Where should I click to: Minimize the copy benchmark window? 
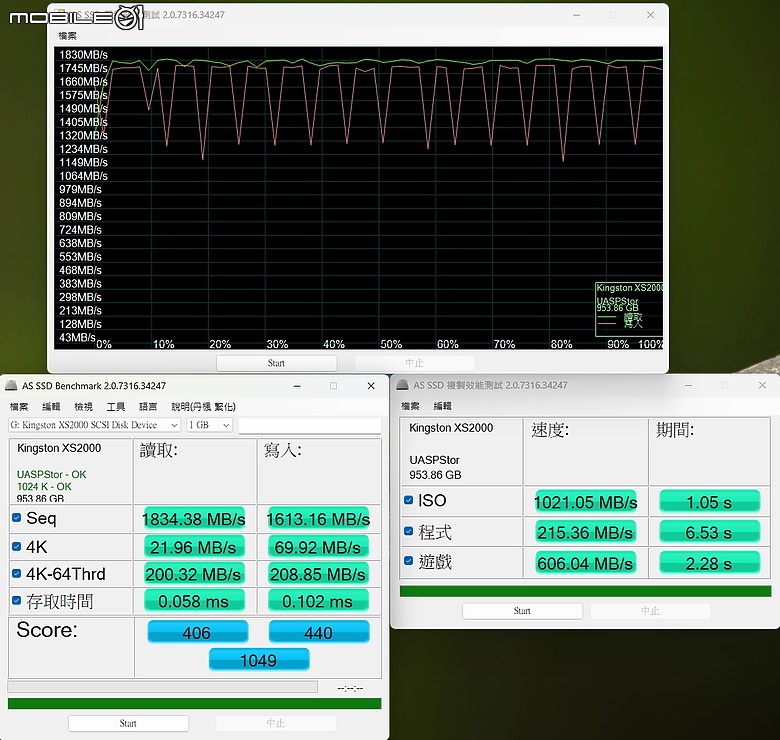tap(688, 385)
